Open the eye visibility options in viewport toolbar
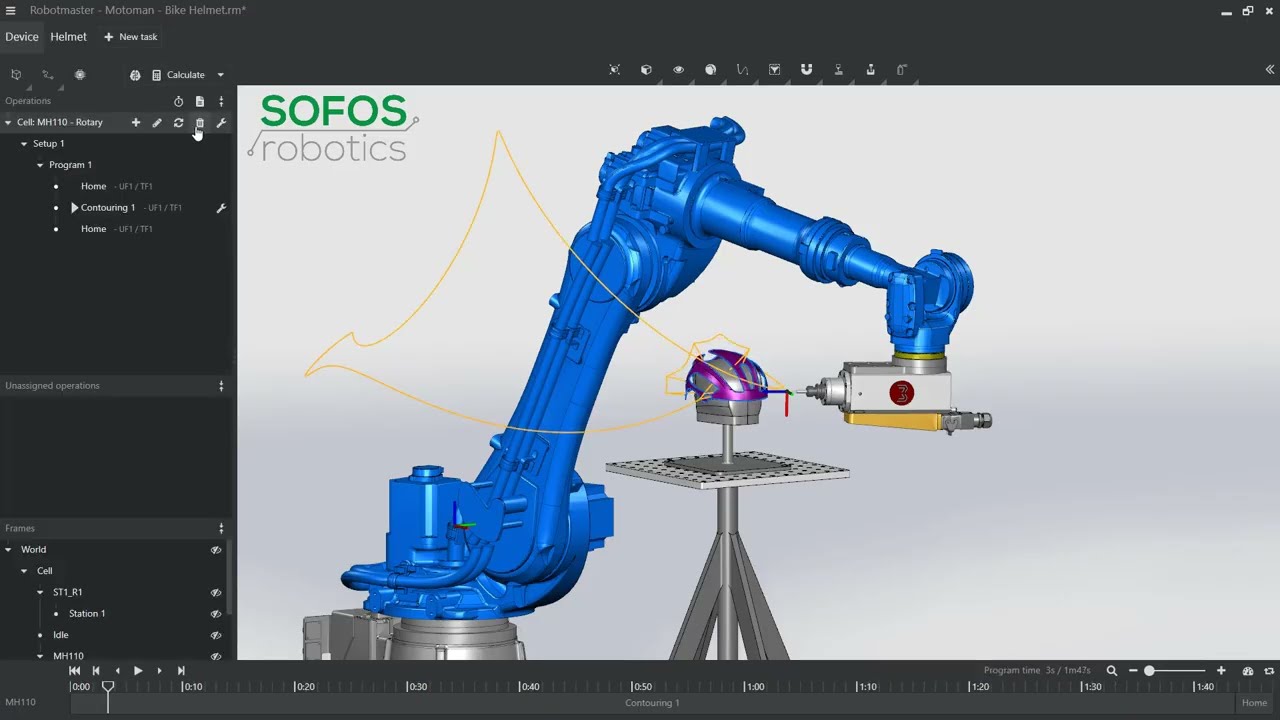The width and height of the screenshot is (1280, 720). coord(678,70)
